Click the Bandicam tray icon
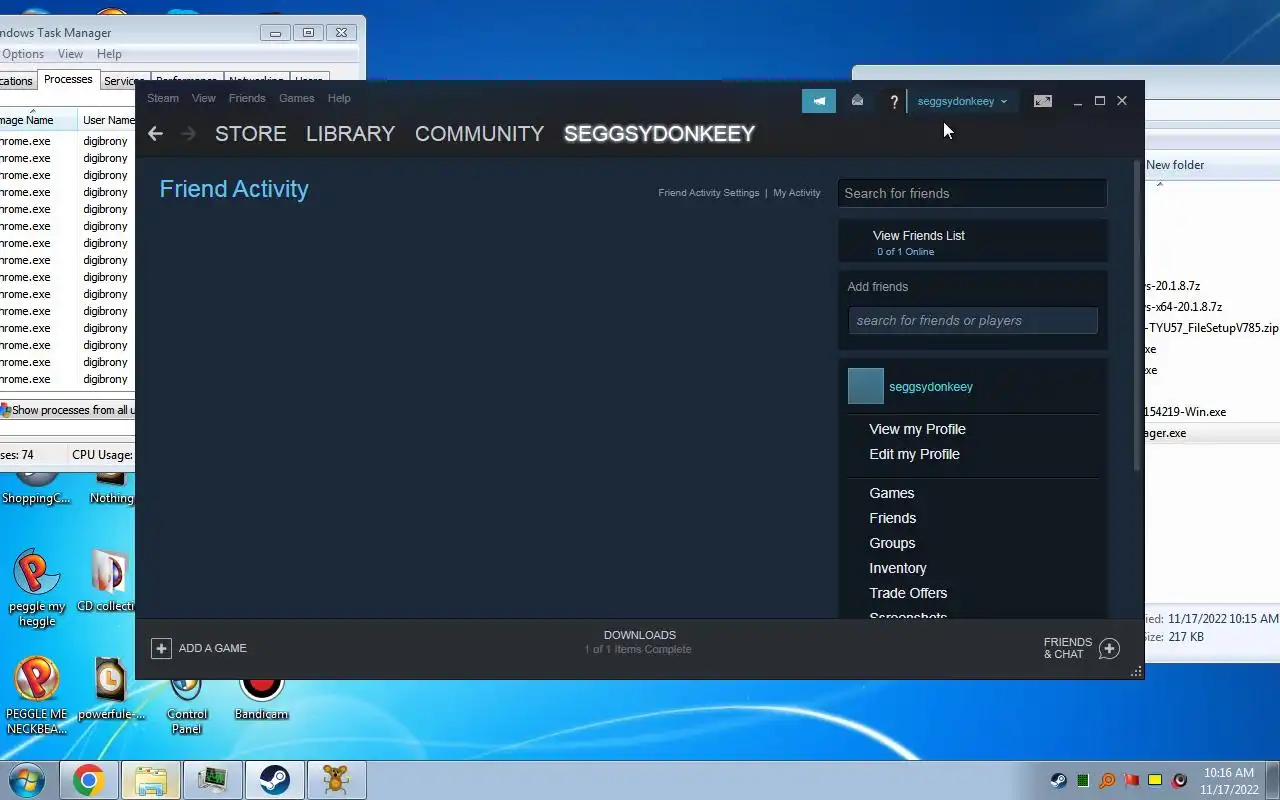Viewport: 1280px width, 800px height. point(1180,780)
